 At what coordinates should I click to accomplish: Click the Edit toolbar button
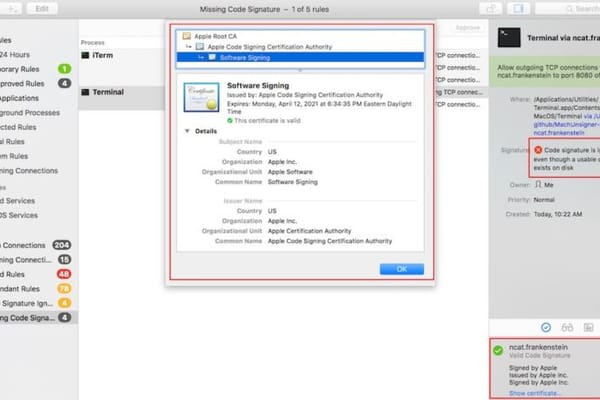(42, 8)
